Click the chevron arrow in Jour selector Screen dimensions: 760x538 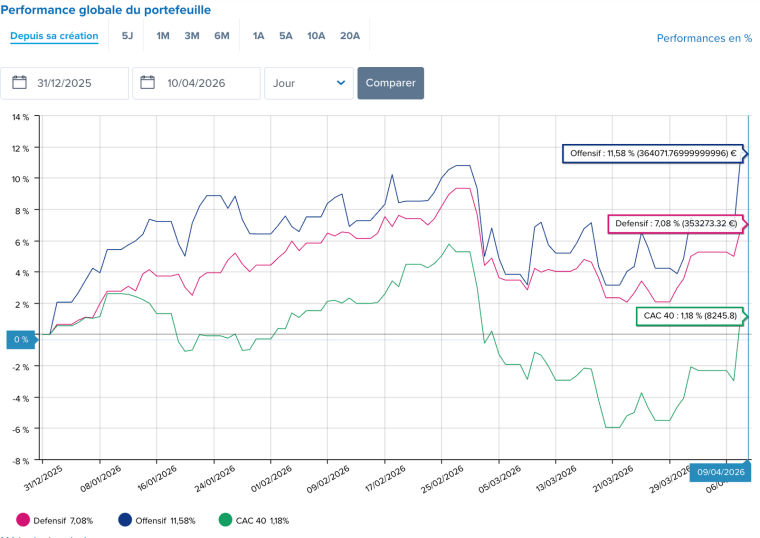pos(341,83)
